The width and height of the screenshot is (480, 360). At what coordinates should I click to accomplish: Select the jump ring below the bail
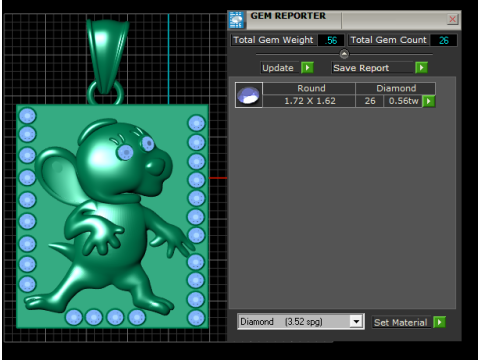[x=105, y=93]
